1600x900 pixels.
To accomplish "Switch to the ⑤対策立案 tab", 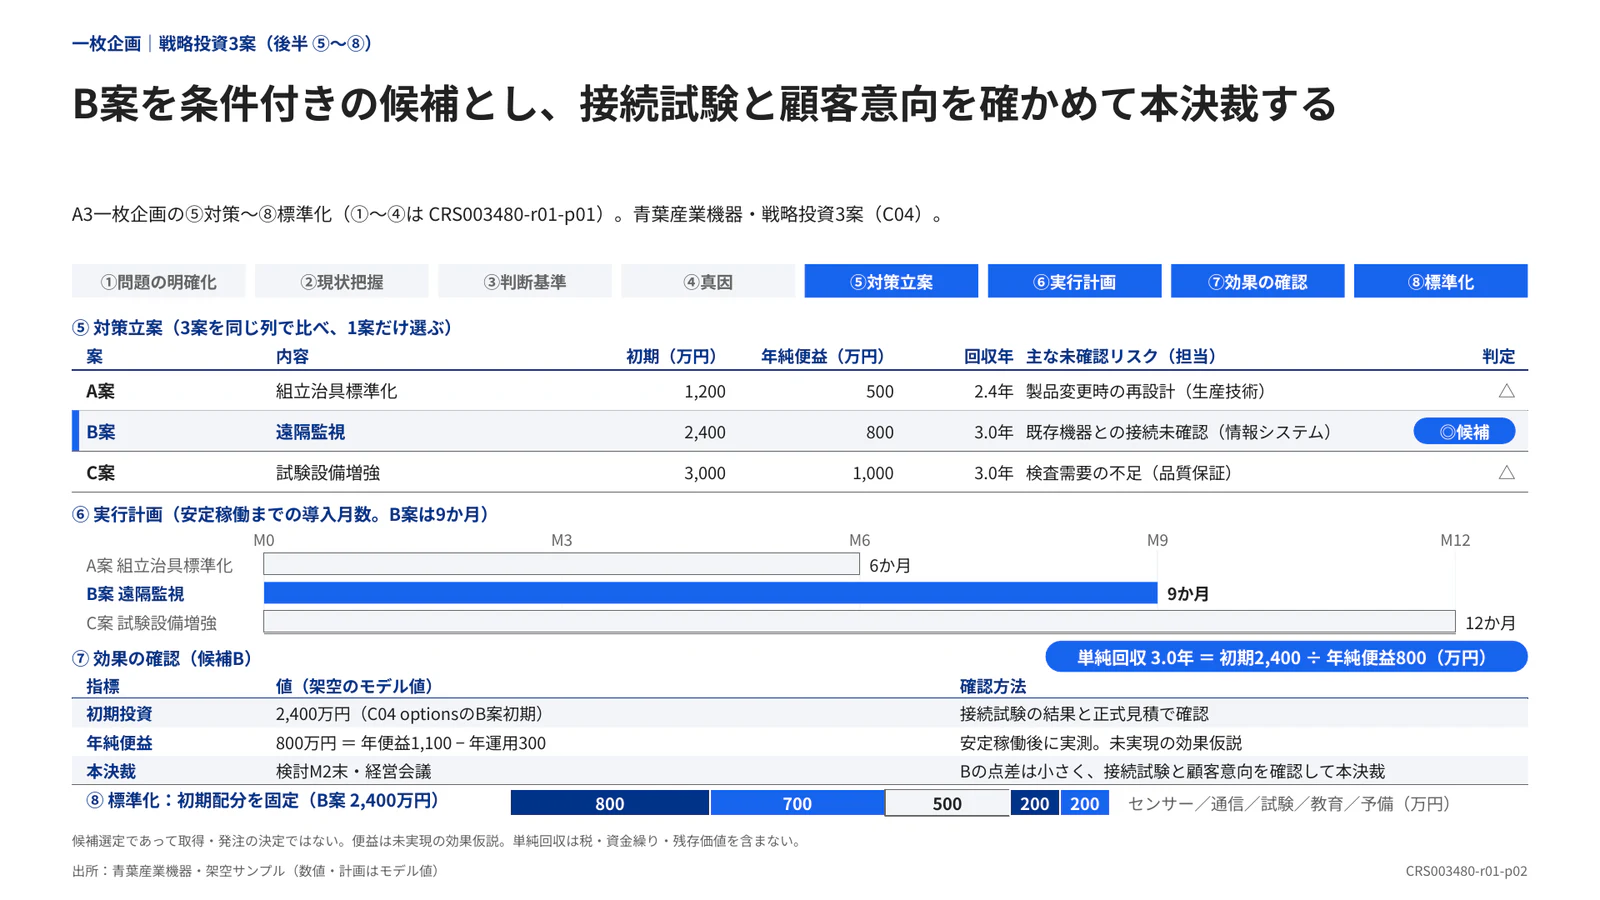I will pyautogui.click(x=891, y=281).
